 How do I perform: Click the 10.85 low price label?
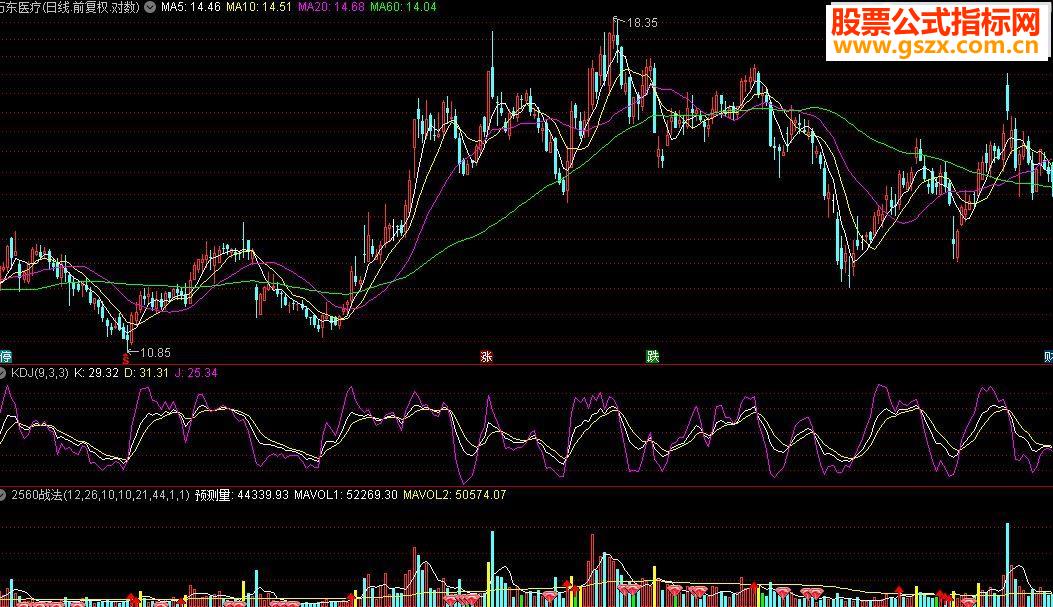pyautogui.click(x=155, y=353)
